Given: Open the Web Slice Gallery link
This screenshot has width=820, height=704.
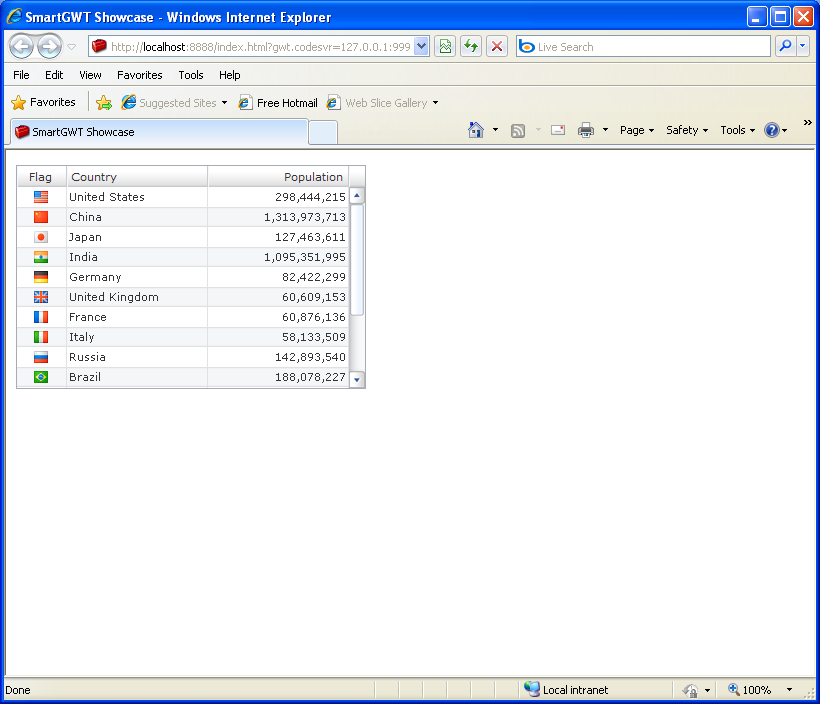Looking at the screenshot, I should 382,103.
